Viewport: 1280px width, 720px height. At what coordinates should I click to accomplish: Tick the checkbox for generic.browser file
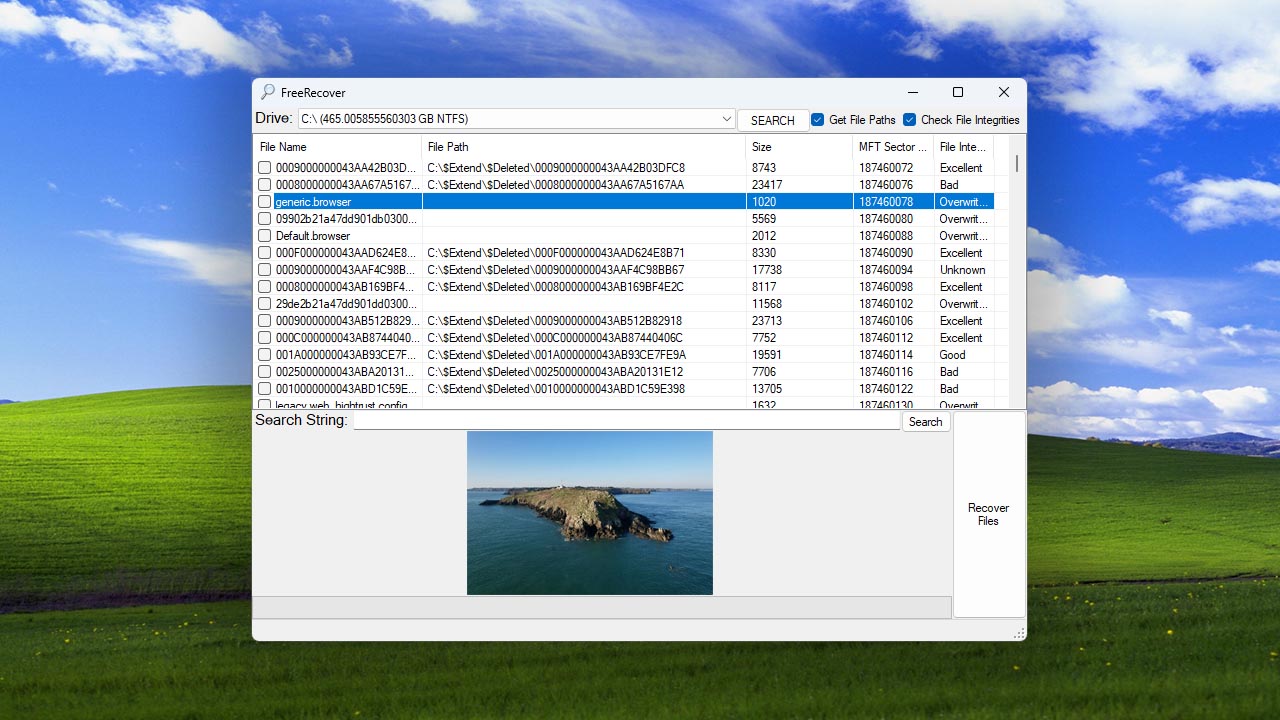coord(265,202)
